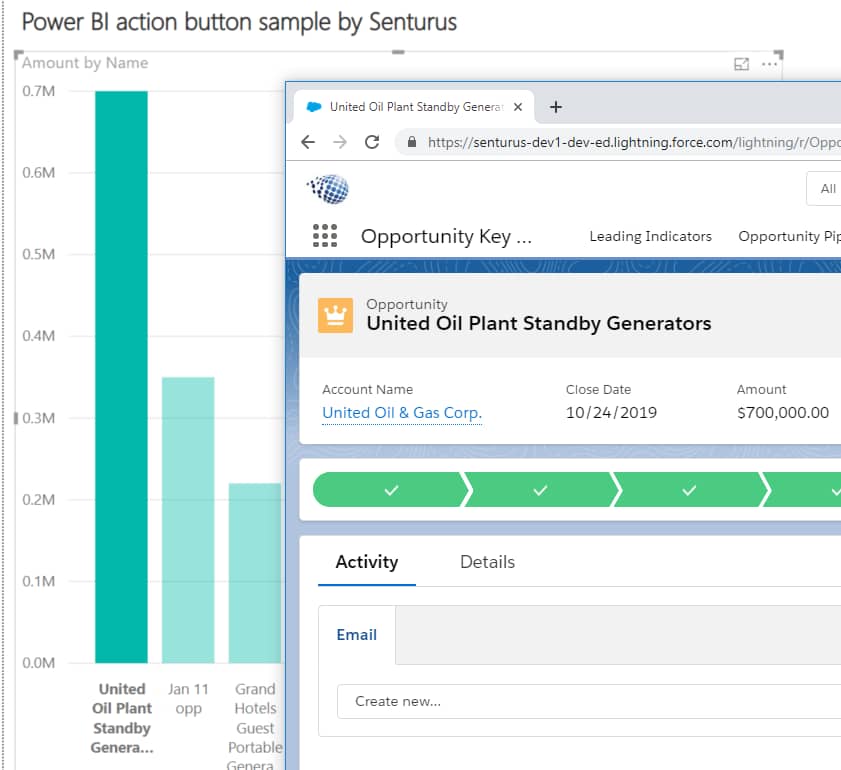Open the United Oil & Gas Corp. link
The image size is (841, 770).
click(402, 413)
